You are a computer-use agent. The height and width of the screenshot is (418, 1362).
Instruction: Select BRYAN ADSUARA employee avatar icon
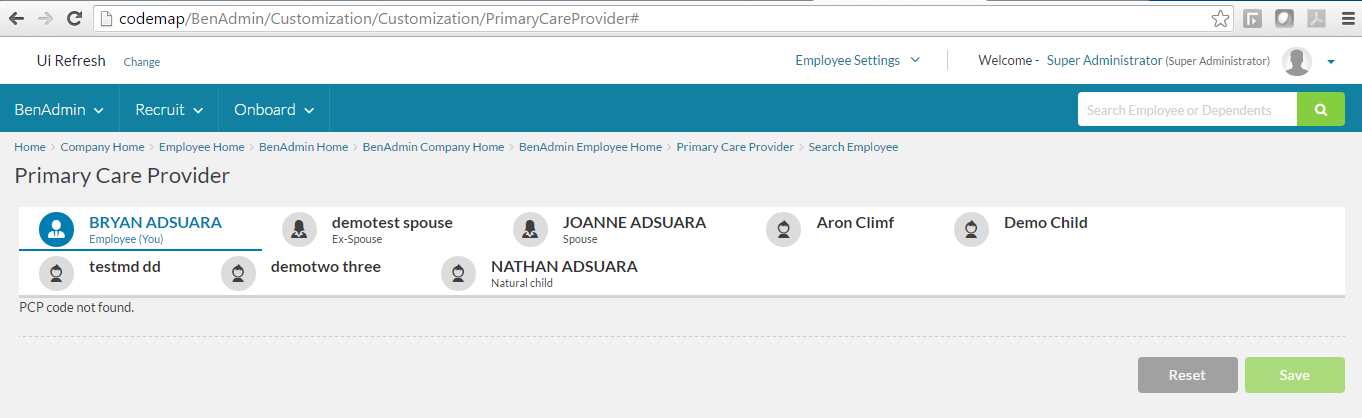(57, 230)
